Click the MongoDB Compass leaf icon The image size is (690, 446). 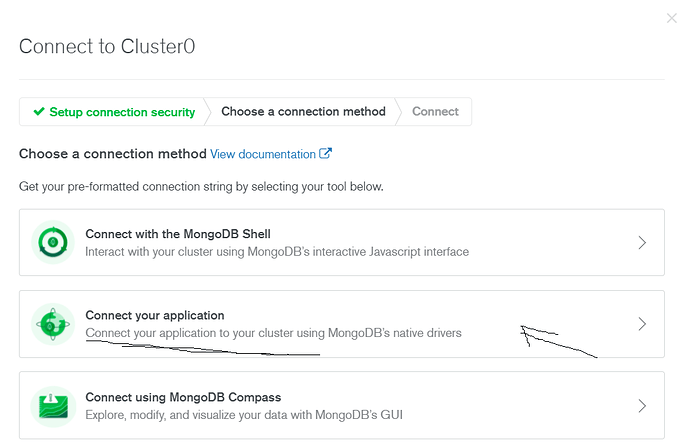(x=52, y=406)
